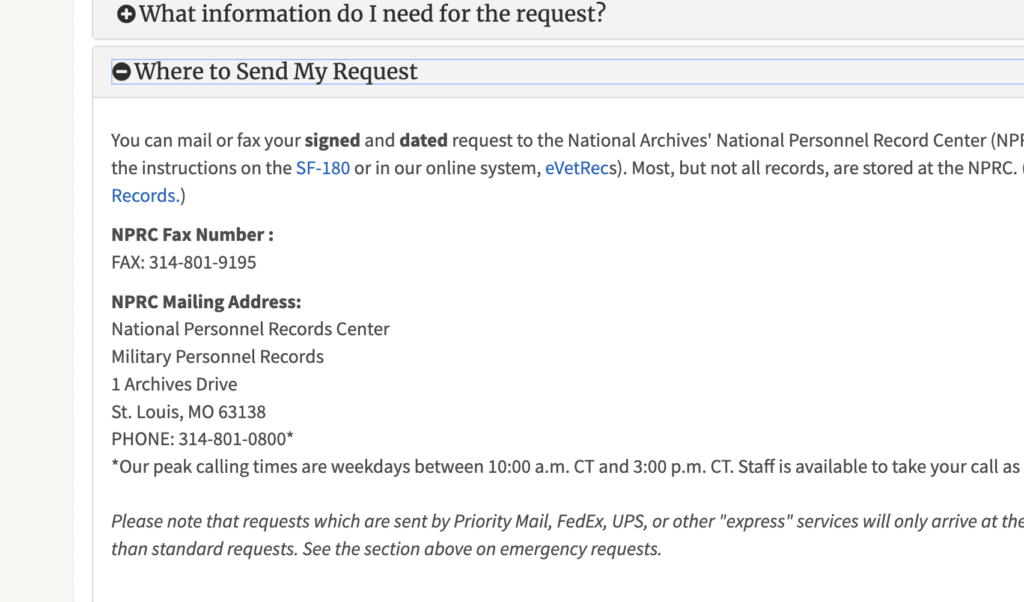Click the fax number 314-801-9195
The width and height of the screenshot is (1024, 602).
pos(202,262)
